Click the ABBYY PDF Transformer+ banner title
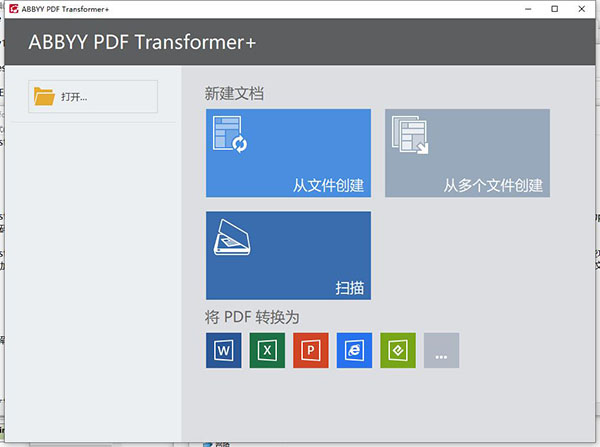This screenshot has width=600, height=447. point(142,42)
